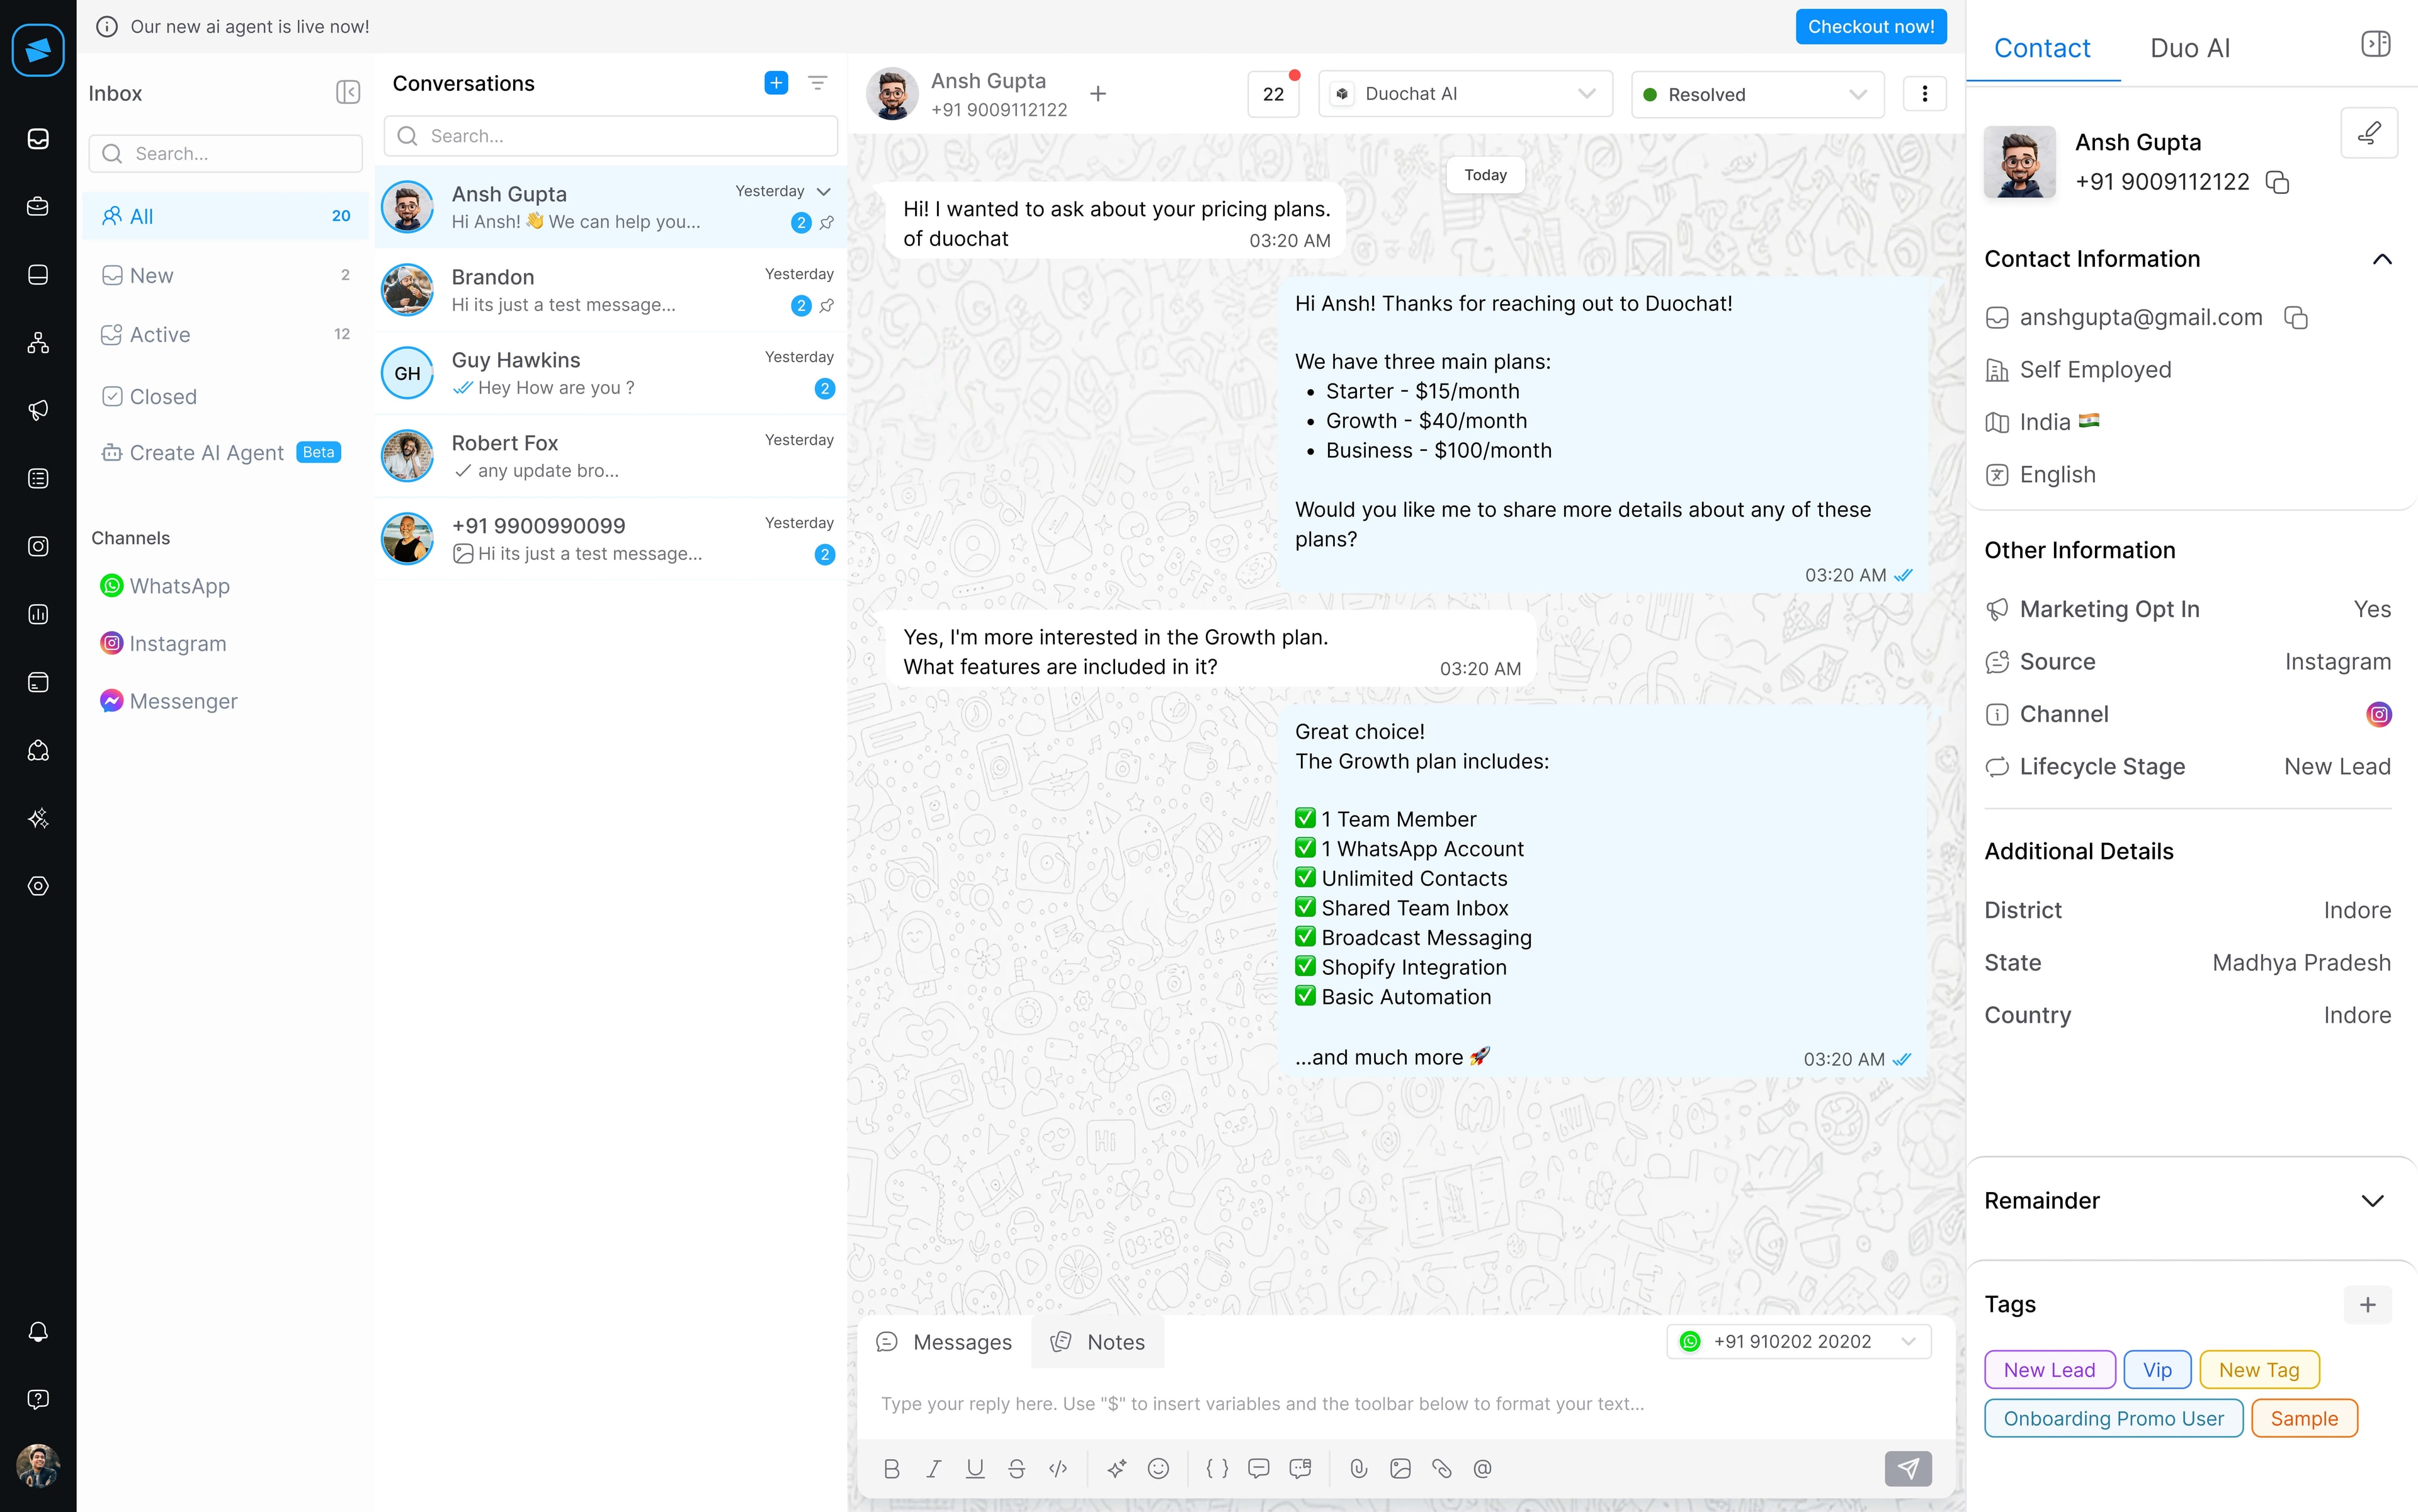Open the emoji picker
The height and width of the screenshot is (1512, 2418).
(1158, 1468)
